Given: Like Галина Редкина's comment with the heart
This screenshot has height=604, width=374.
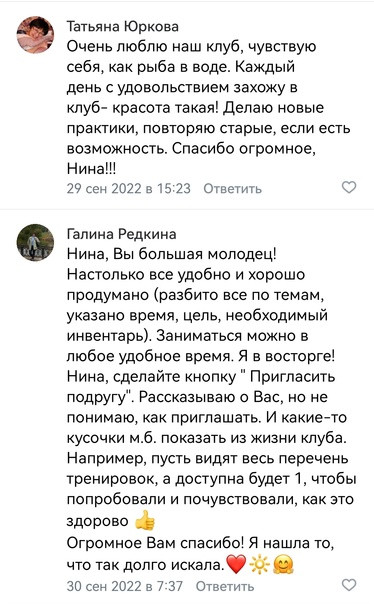Looking at the screenshot, I should (349, 585).
